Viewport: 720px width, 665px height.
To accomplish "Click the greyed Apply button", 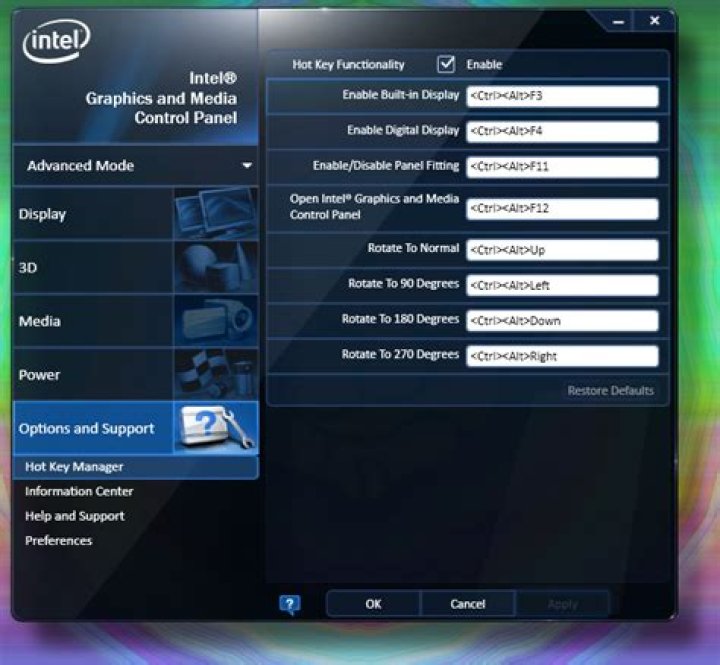I will click(562, 604).
